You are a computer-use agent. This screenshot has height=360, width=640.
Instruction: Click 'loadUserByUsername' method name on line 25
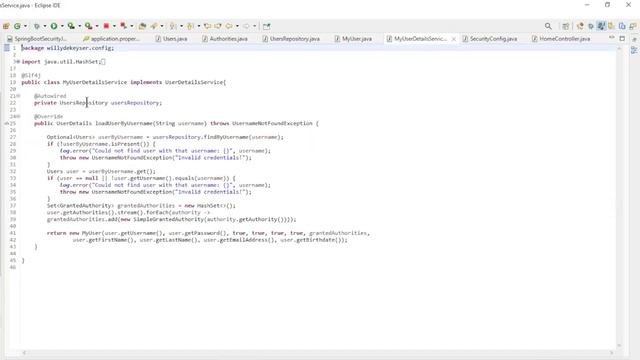pos(124,123)
